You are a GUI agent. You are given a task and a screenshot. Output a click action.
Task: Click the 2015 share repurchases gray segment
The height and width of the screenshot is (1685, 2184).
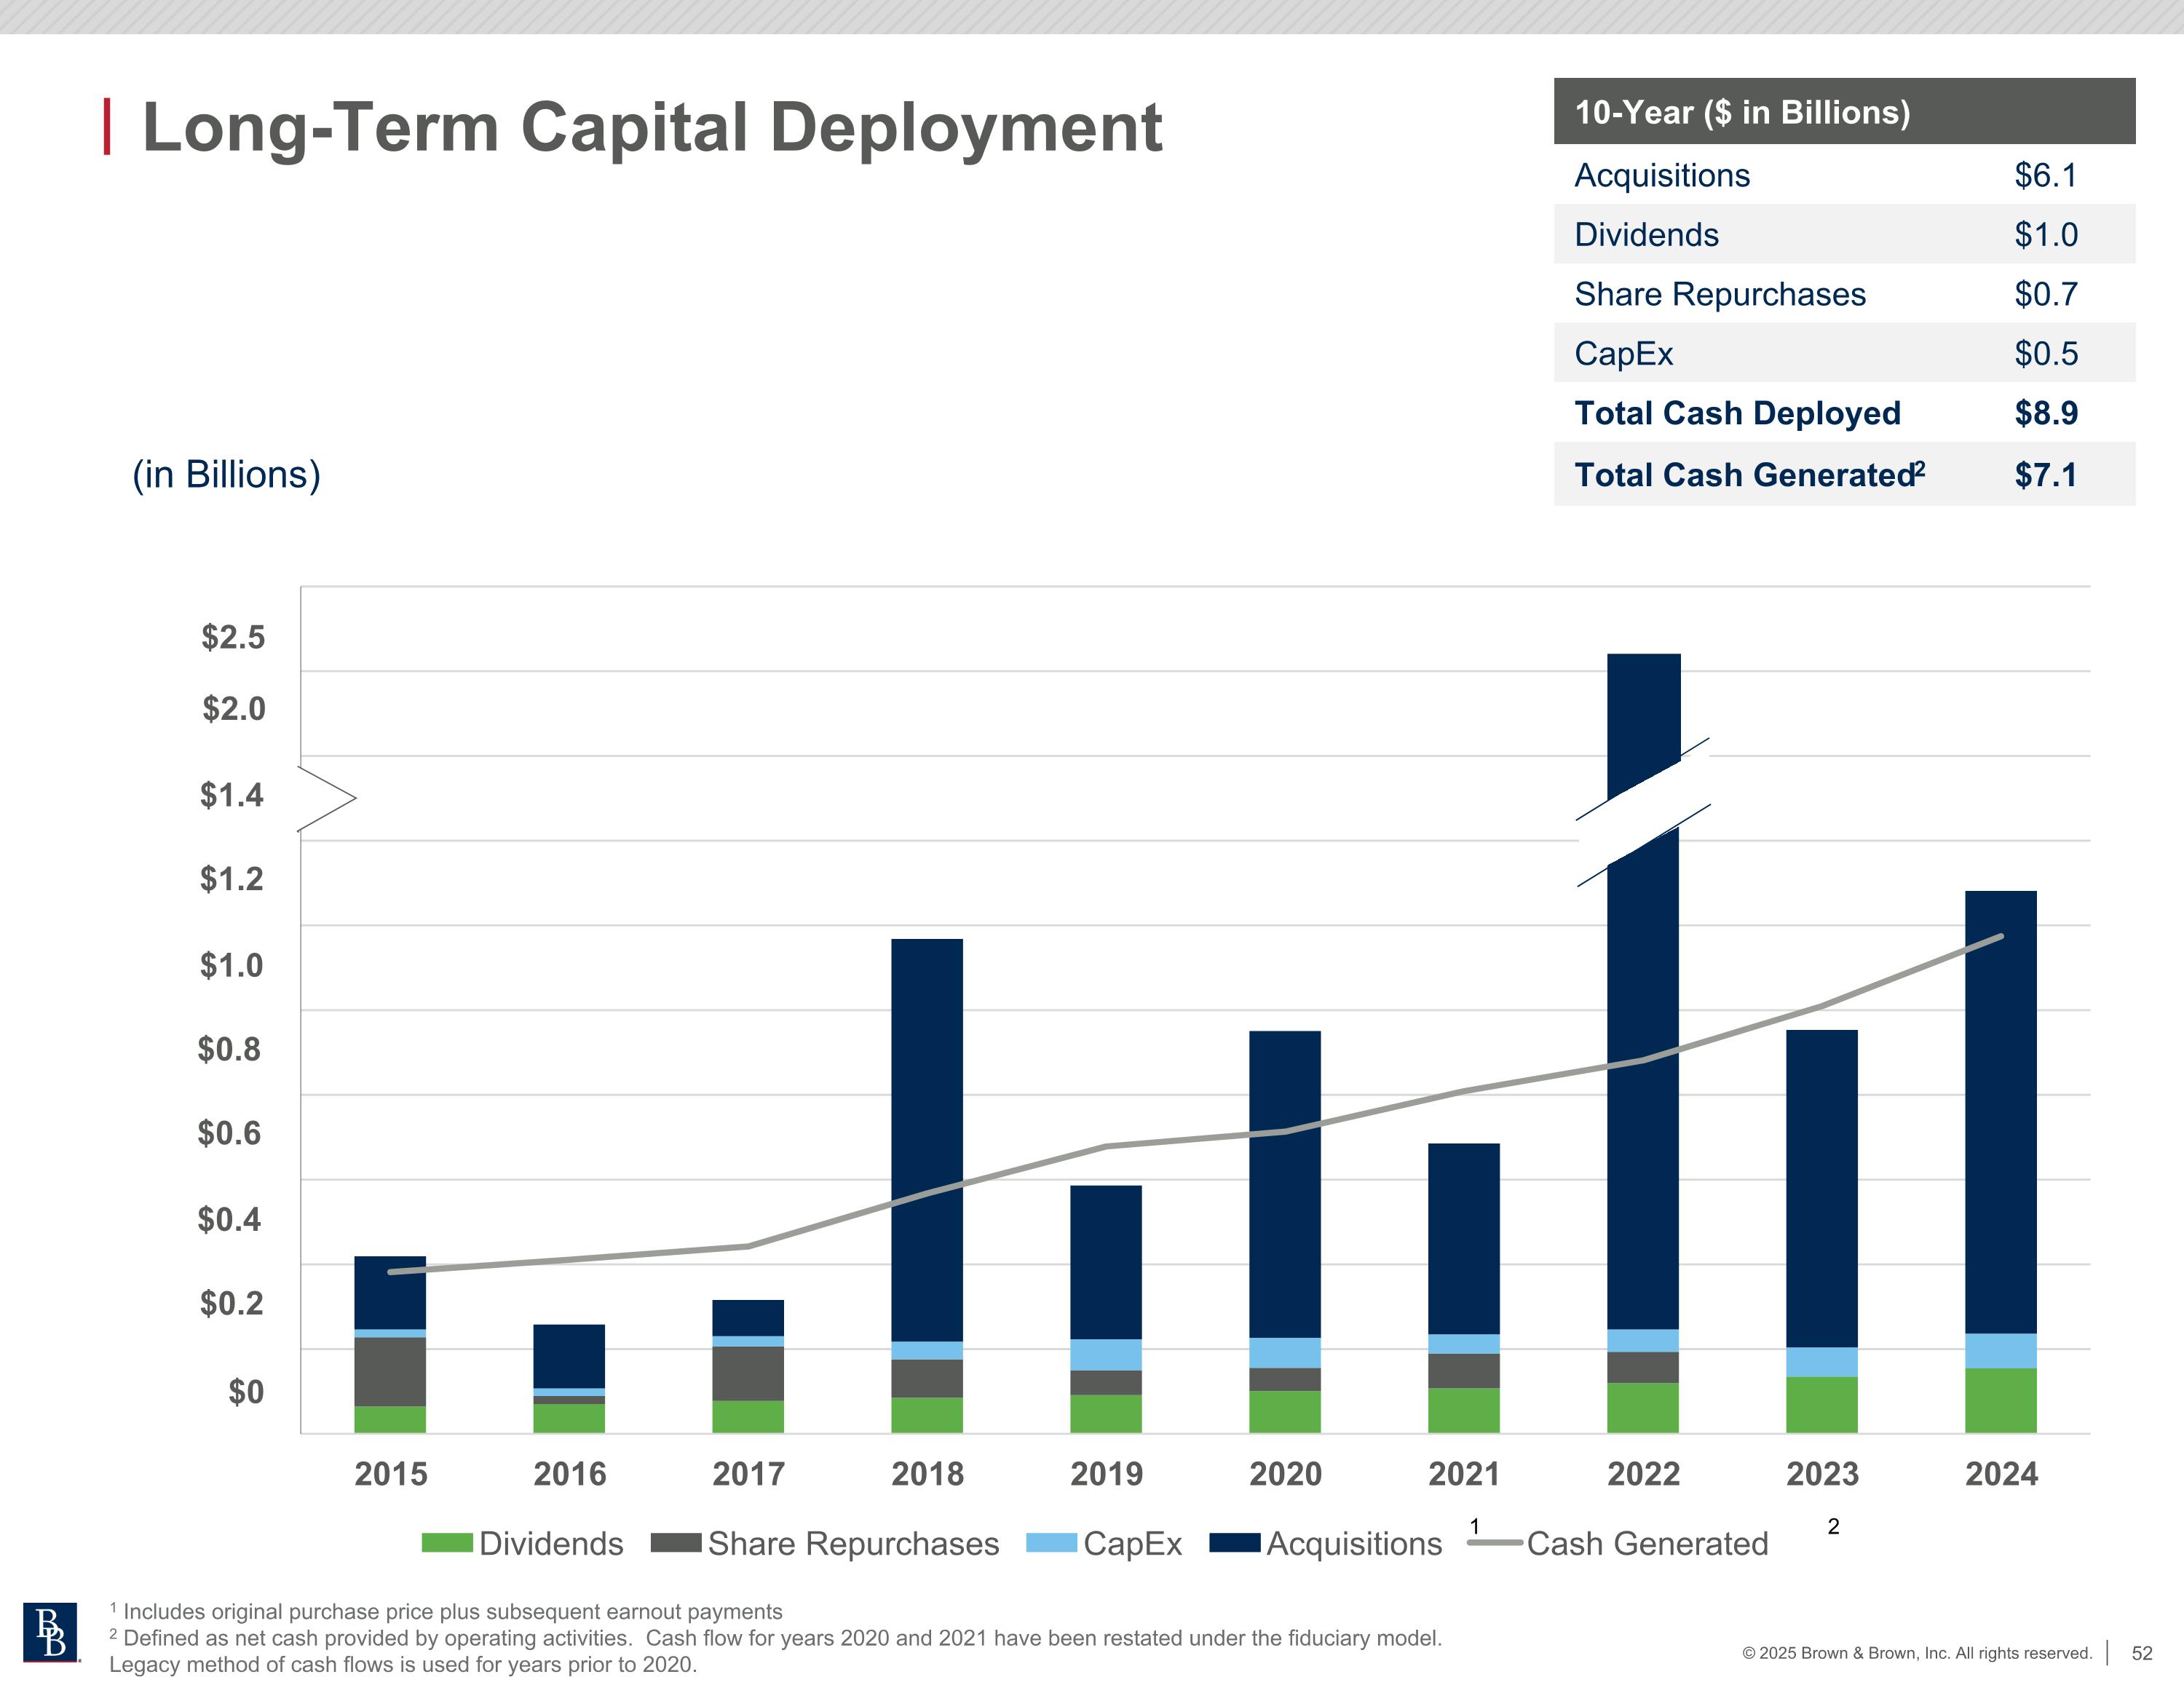tap(390, 1371)
